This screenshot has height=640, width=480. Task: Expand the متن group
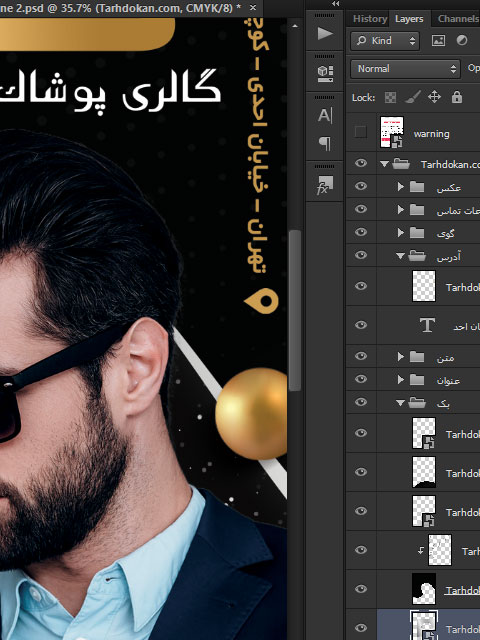(400, 356)
